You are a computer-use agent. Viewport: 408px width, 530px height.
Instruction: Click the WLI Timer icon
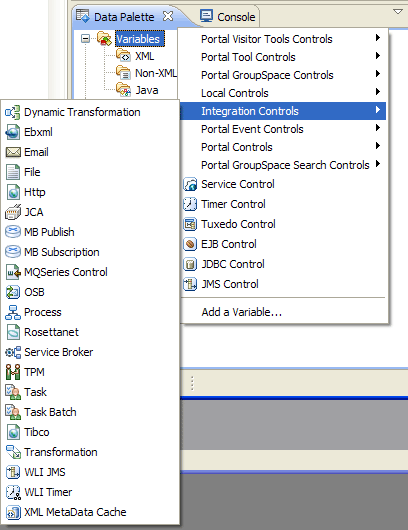(13, 492)
